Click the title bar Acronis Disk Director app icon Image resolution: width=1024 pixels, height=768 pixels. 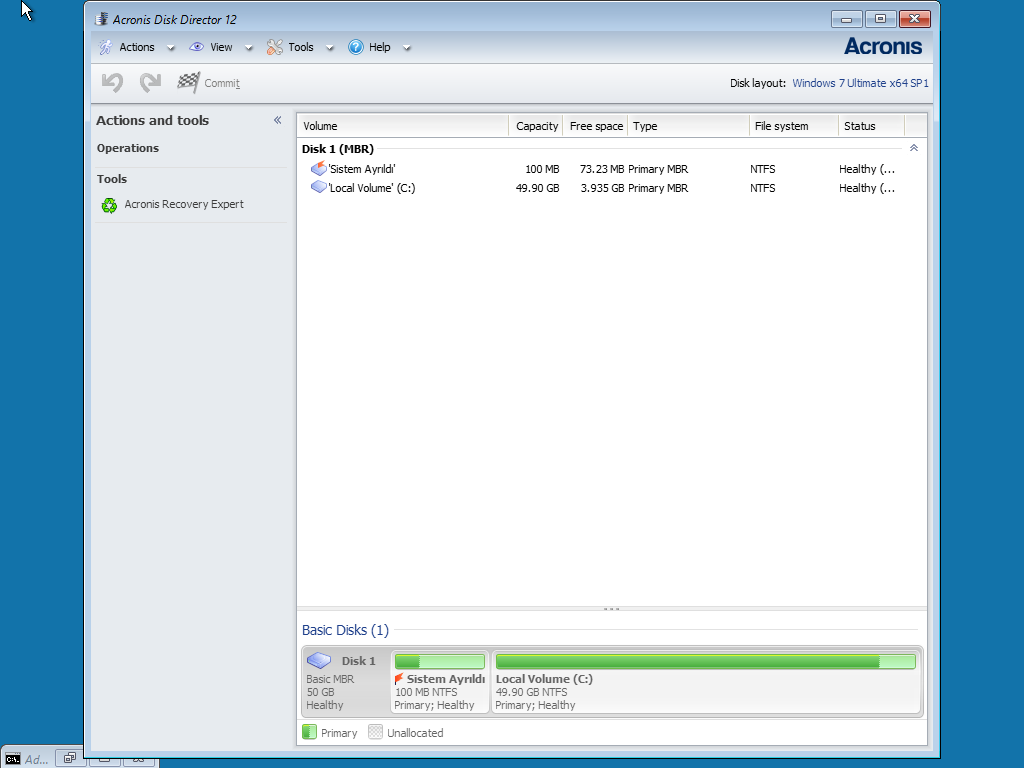click(x=101, y=19)
